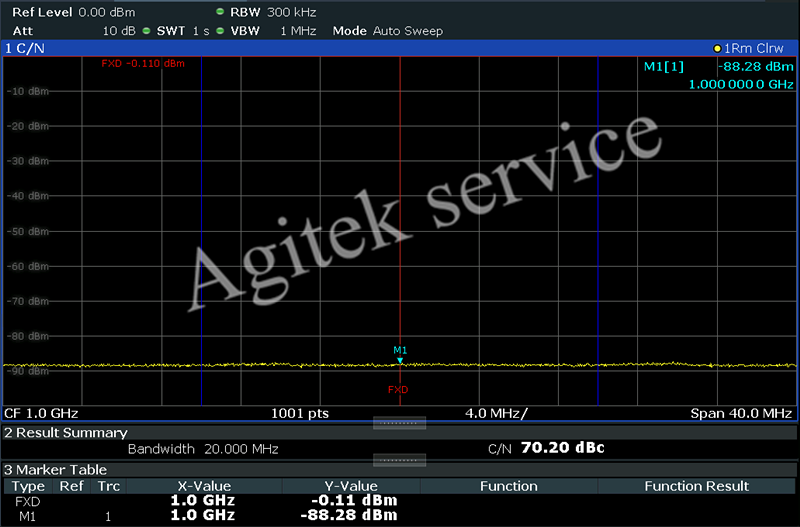This screenshot has height=527, width=800.
Task: Click the FXD row 1.0 GHz X-Value
Action: (203, 500)
